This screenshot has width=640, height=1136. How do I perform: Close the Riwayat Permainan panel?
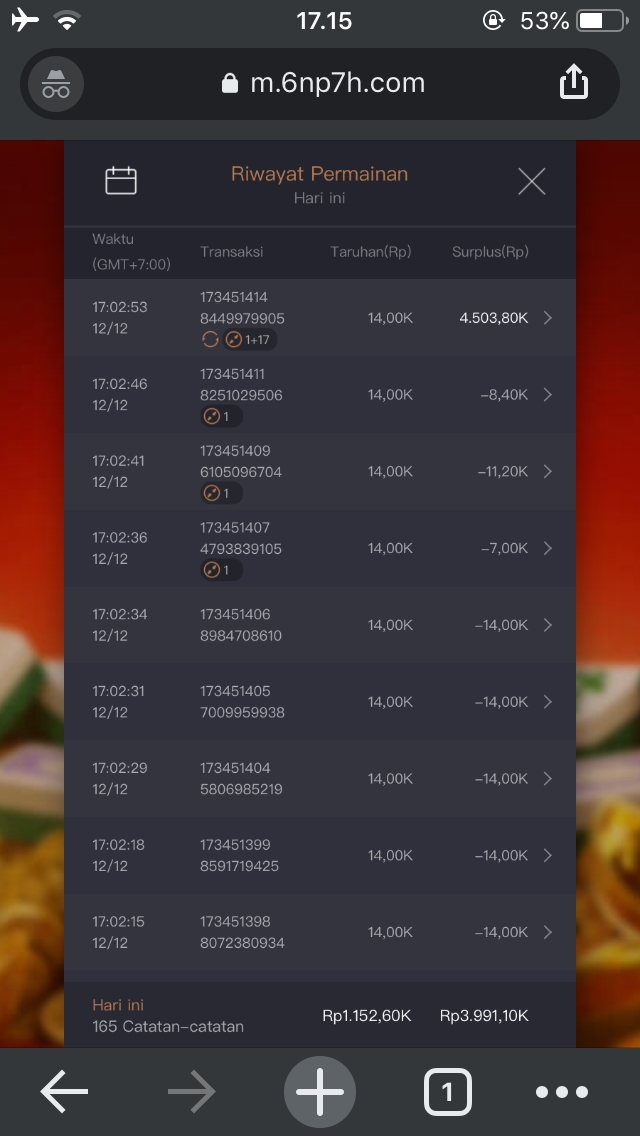click(x=531, y=181)
